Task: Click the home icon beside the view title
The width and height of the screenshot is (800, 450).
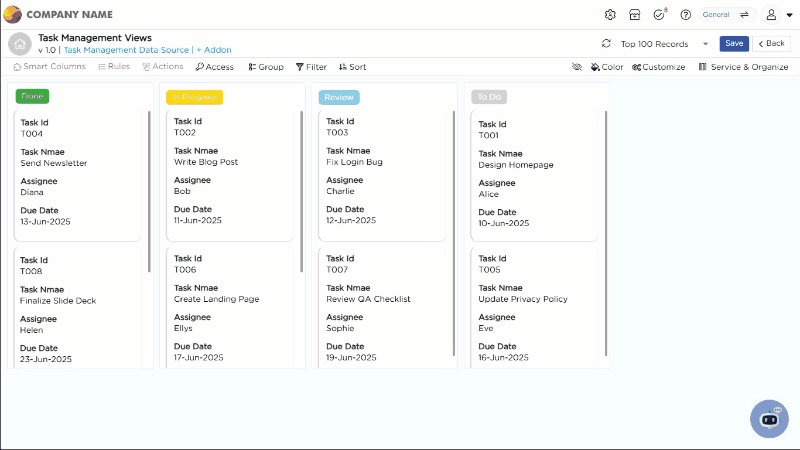Action: coord(19,43)
